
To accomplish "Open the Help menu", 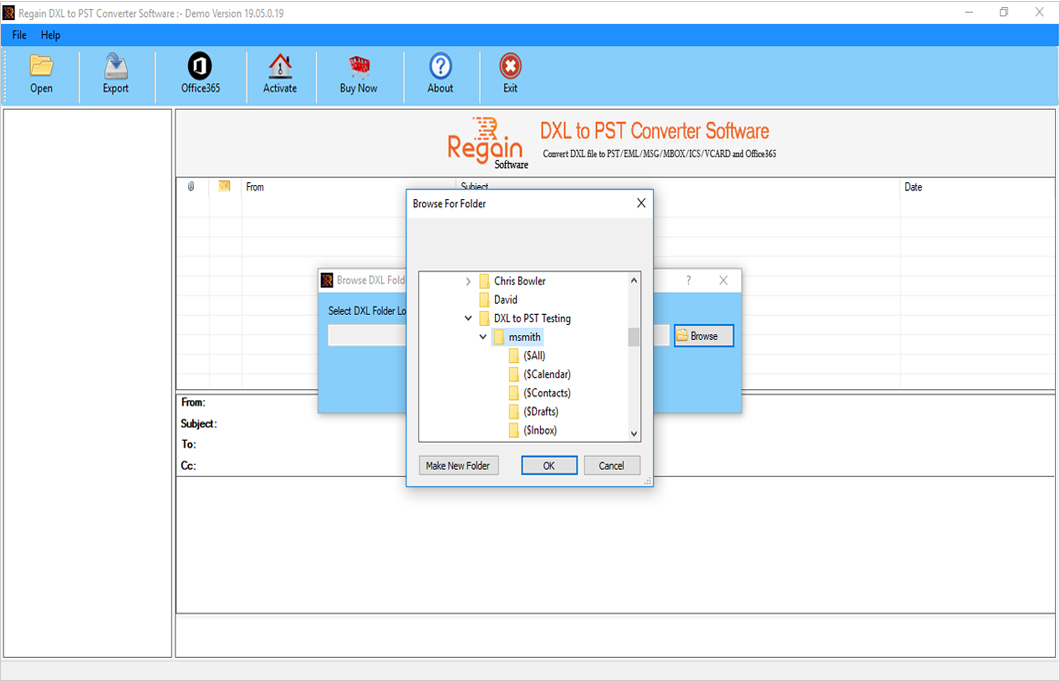I will tap(50, 34).
